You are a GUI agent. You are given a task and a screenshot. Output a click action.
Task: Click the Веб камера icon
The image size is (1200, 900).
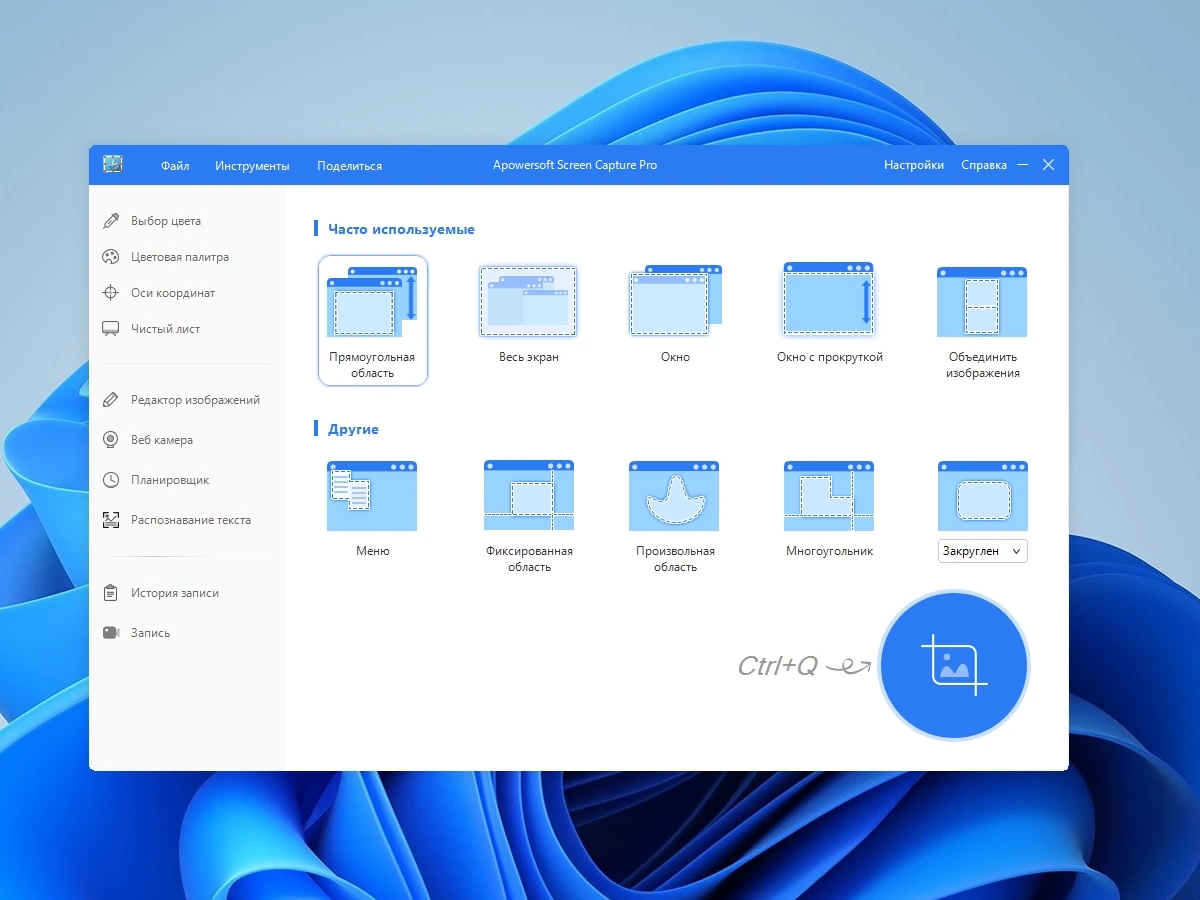[x=111, y=440]
